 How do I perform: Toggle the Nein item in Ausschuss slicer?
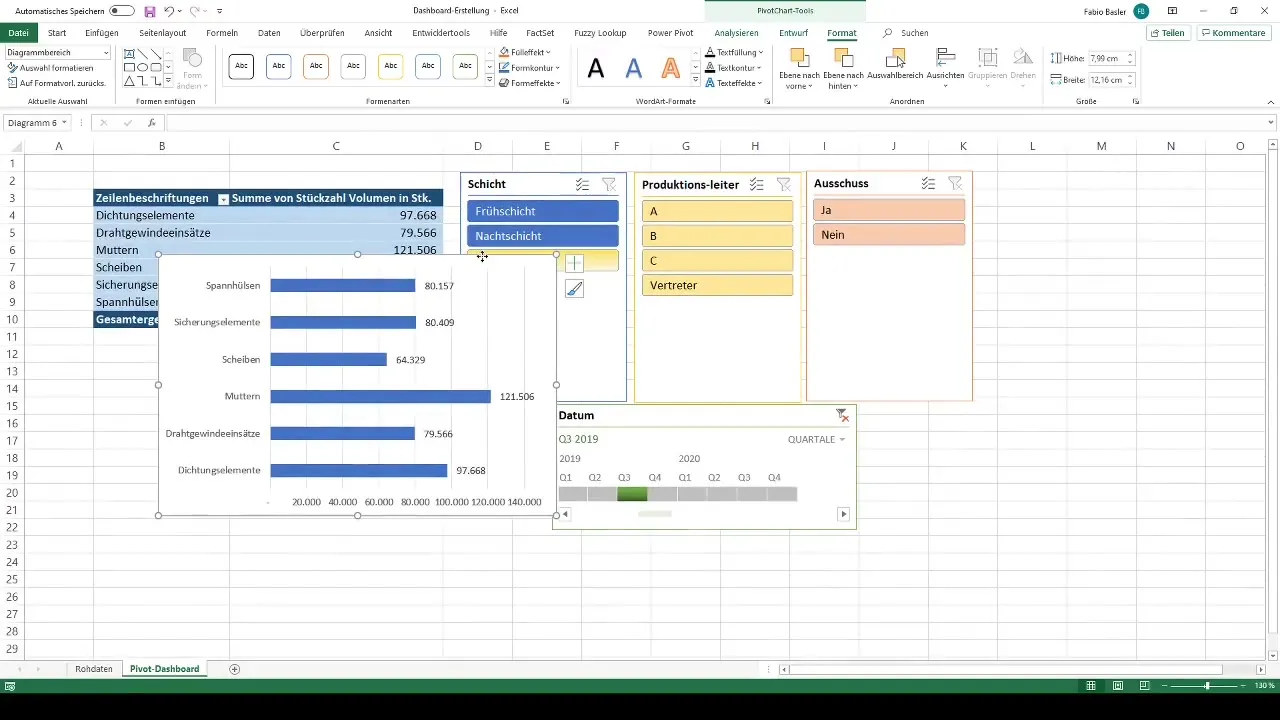[x=889, y=235]
